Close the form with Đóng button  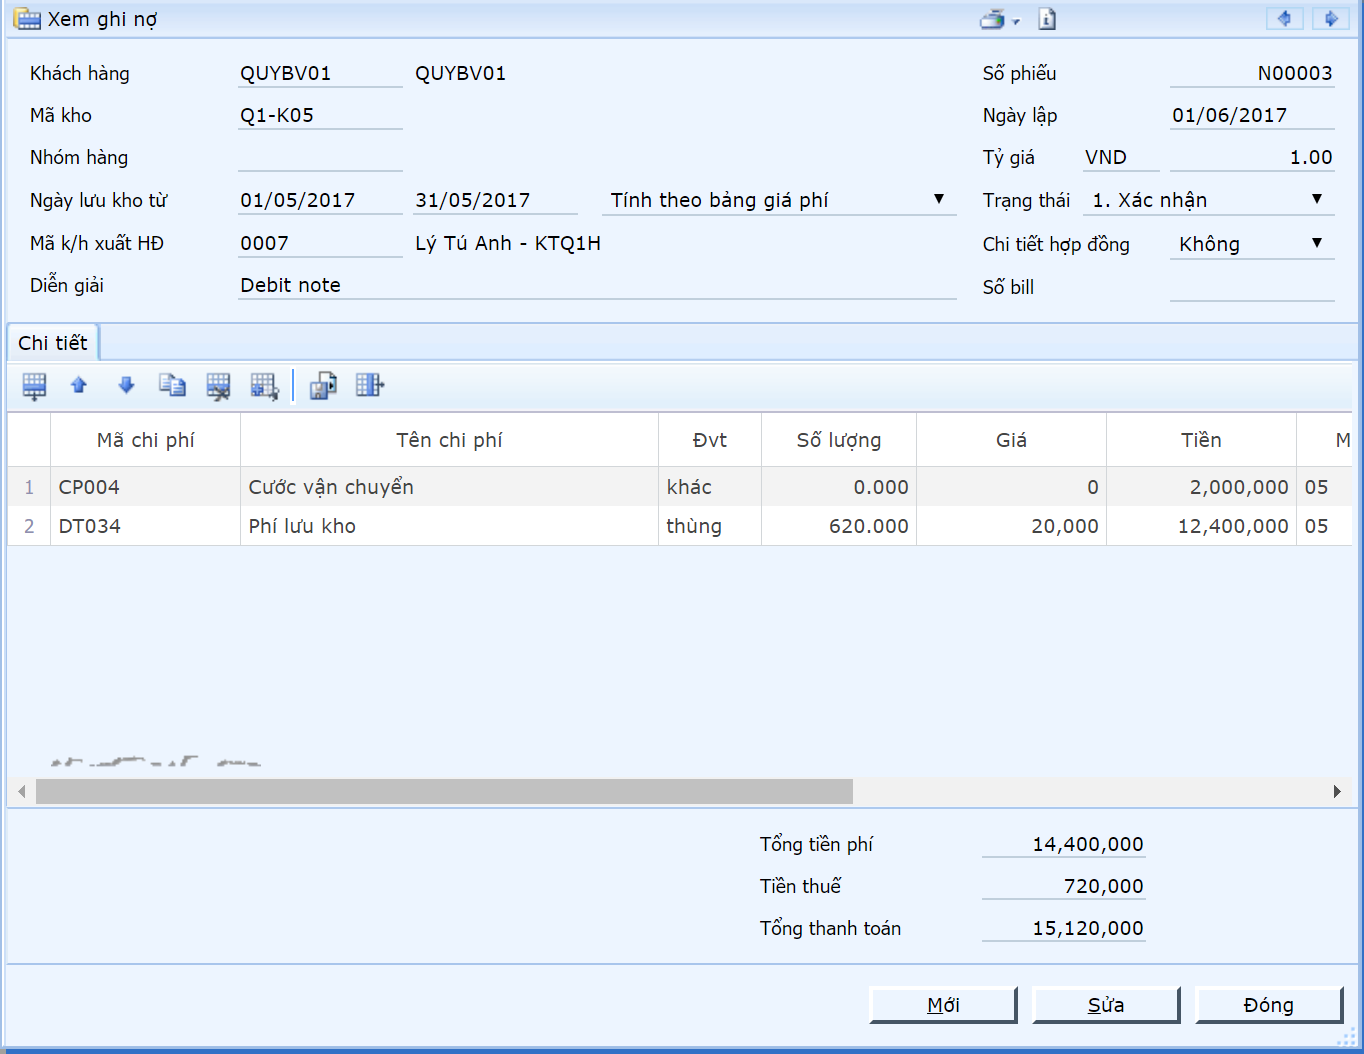(1268, 1005)
